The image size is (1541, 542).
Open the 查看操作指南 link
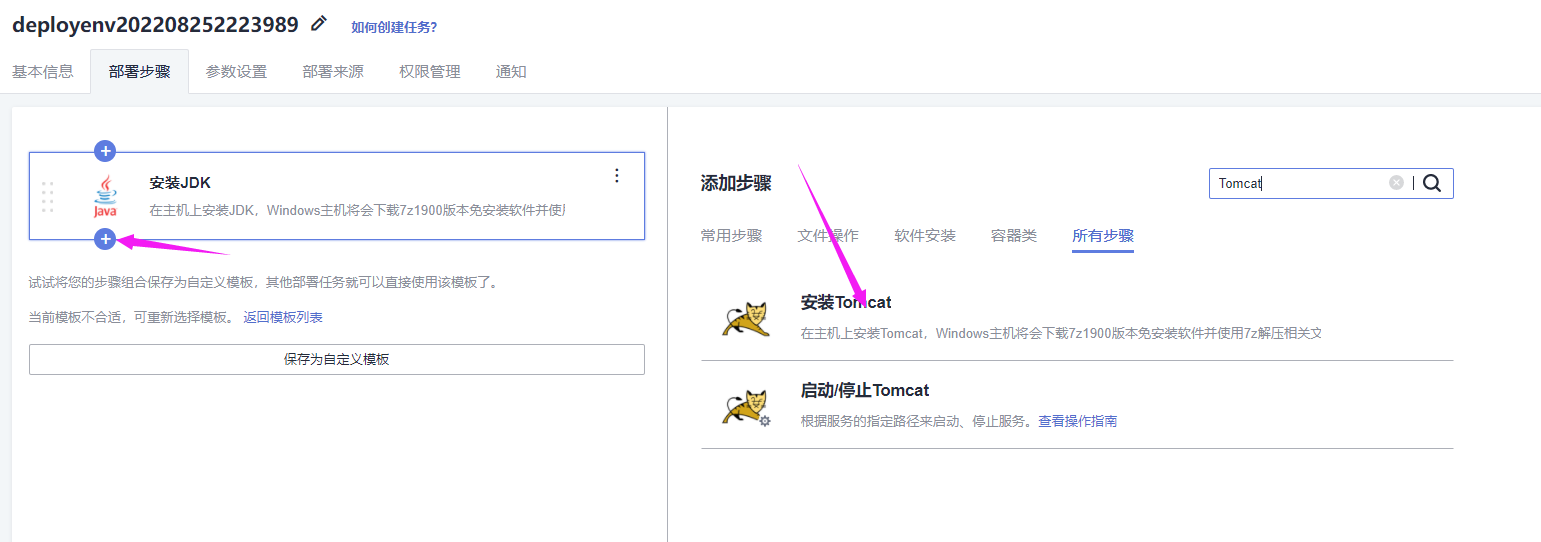(1077, 421)
